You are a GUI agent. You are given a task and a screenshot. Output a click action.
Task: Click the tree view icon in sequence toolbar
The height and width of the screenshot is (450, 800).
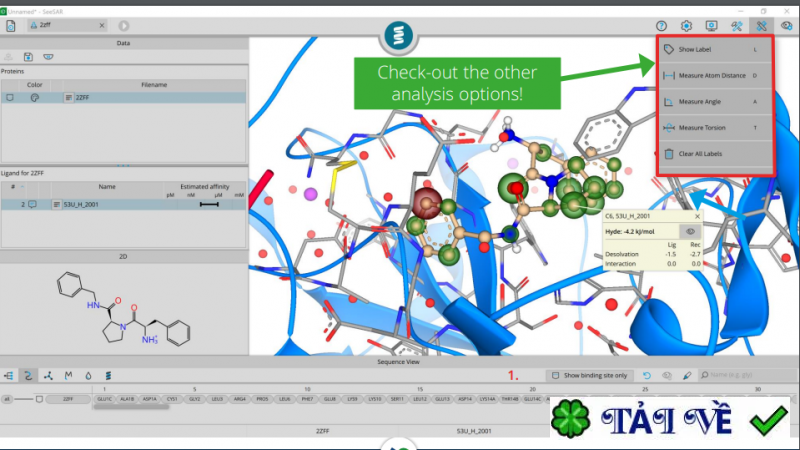9,376
